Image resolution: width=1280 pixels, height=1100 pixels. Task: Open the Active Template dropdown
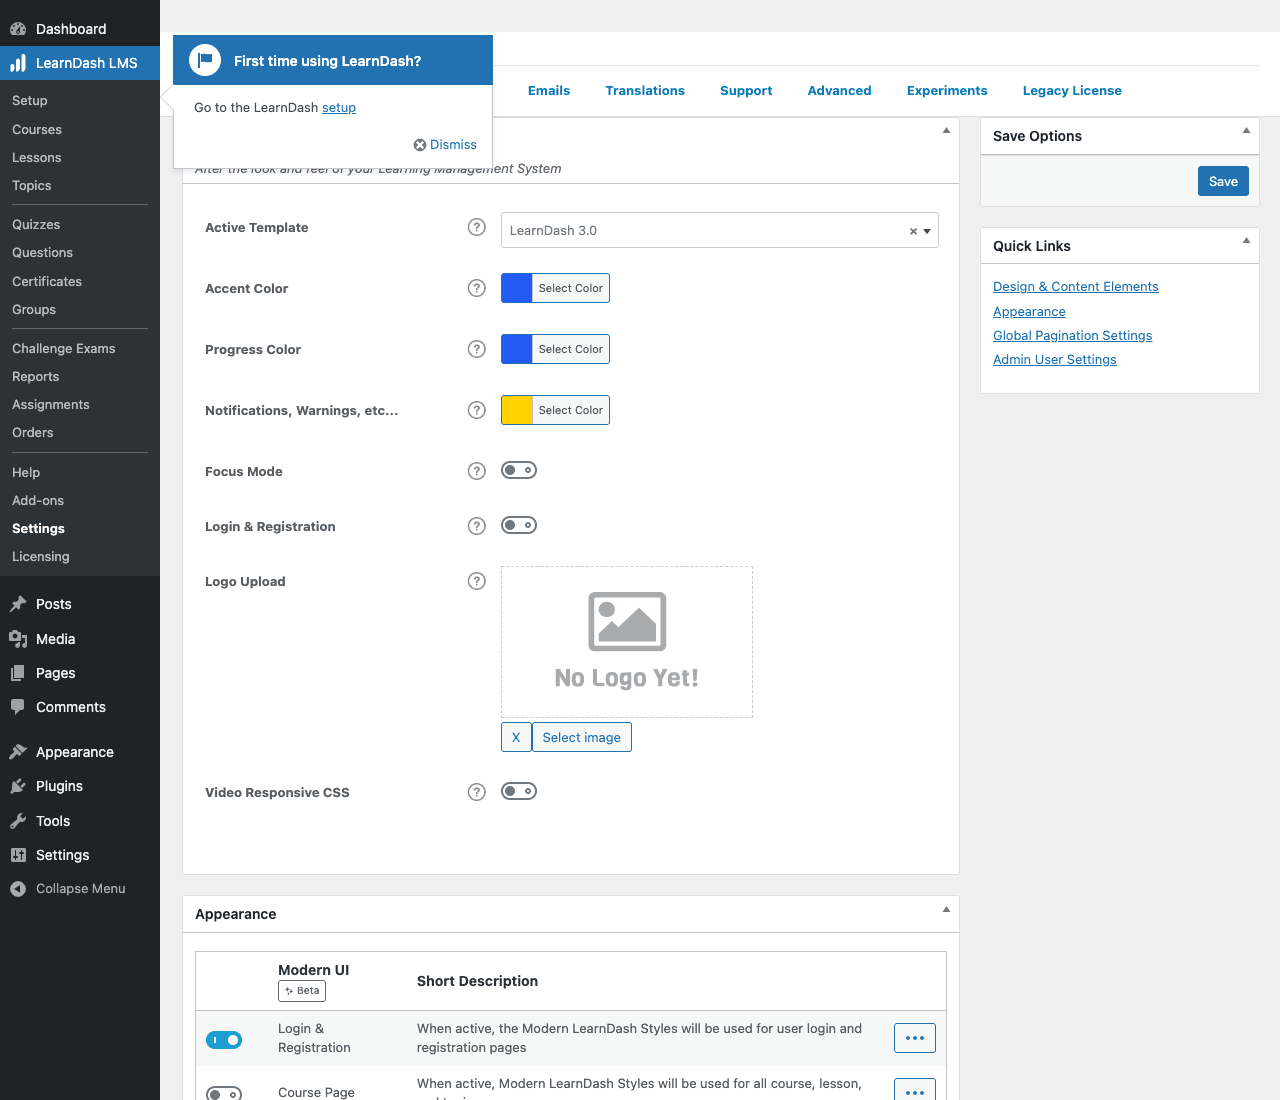pos(720,230)
